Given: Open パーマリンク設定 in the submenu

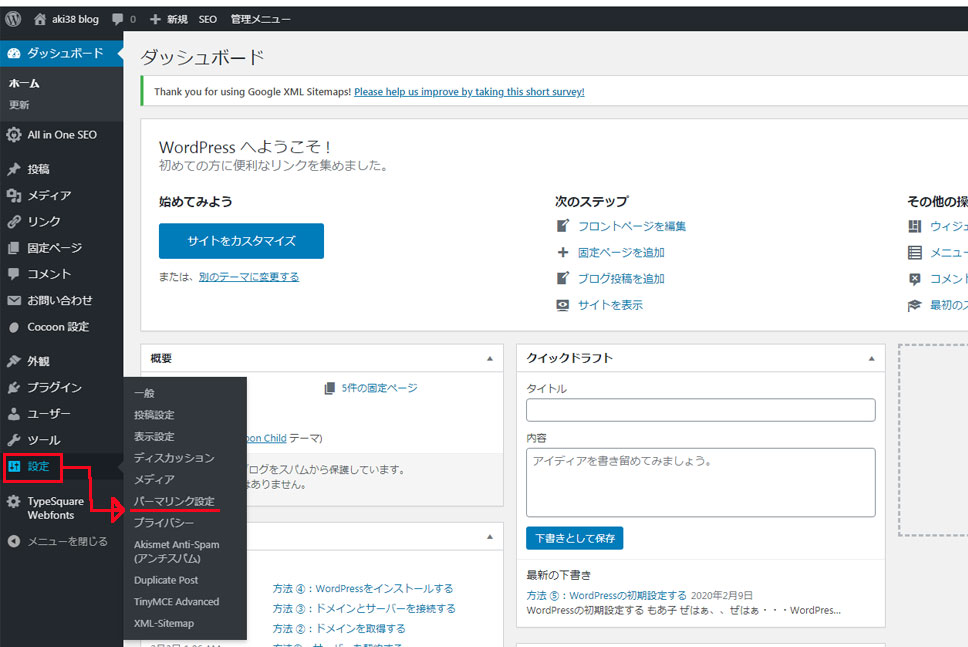Looking at the screenshot, I should point(174,501).
